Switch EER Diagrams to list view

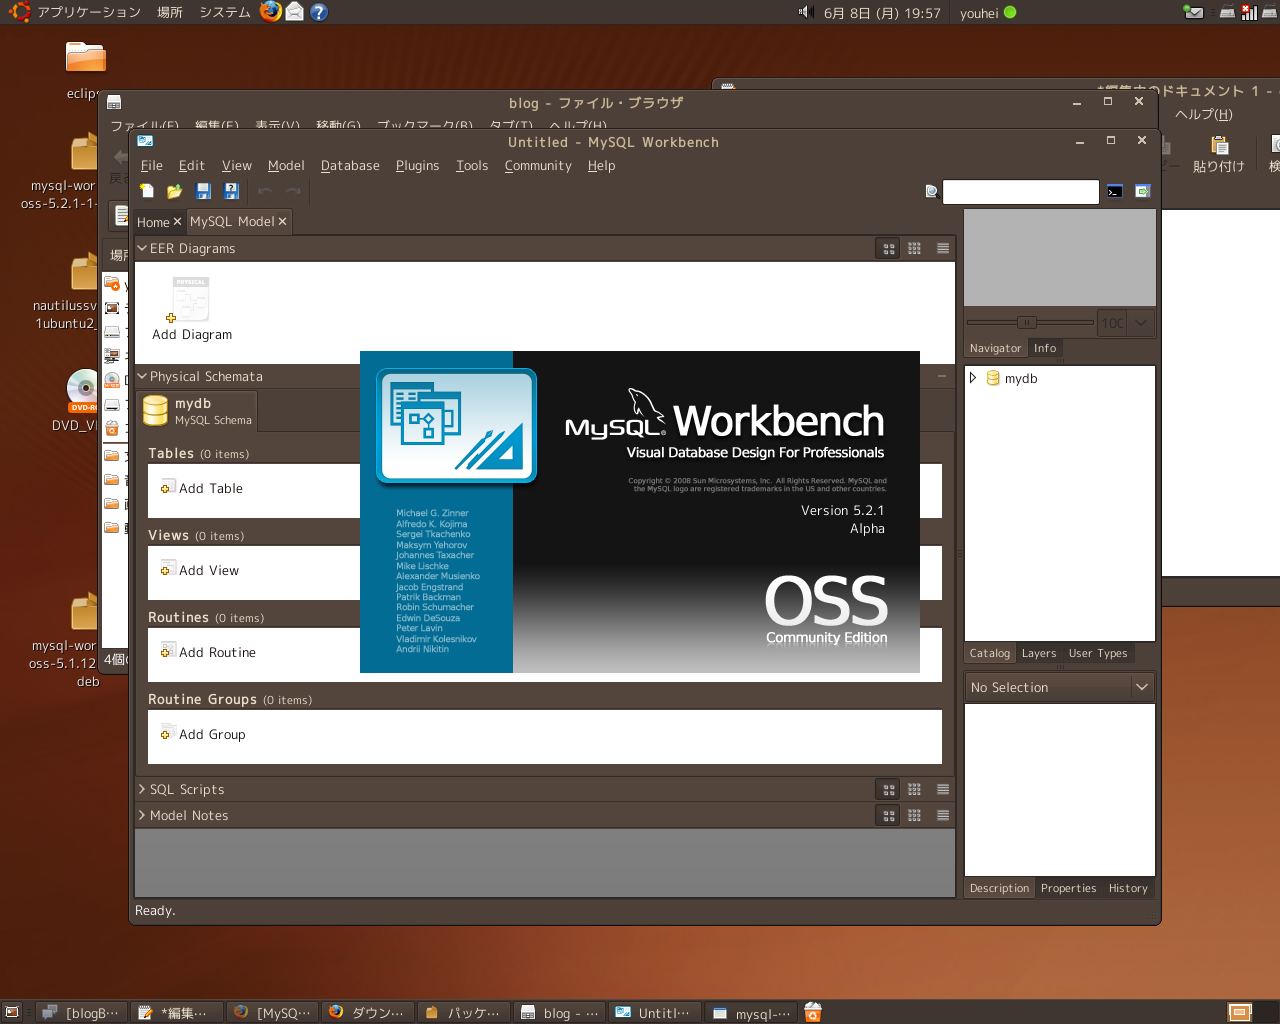(942, 249)
